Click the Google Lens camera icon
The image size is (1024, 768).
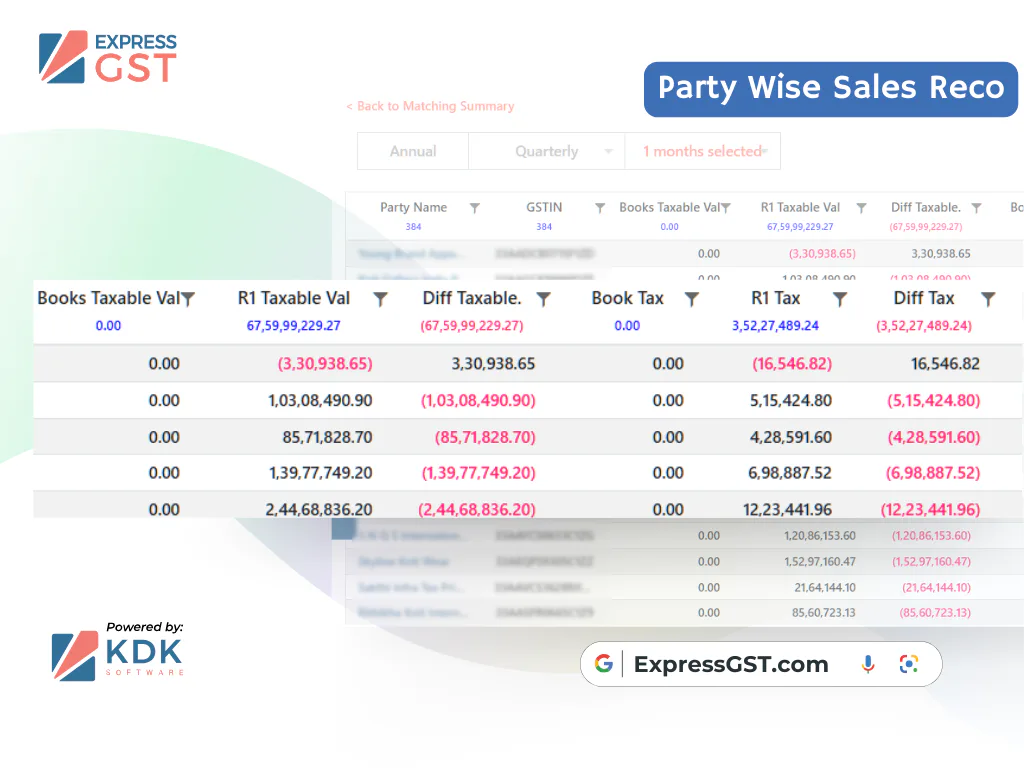[x=908, y=664]
